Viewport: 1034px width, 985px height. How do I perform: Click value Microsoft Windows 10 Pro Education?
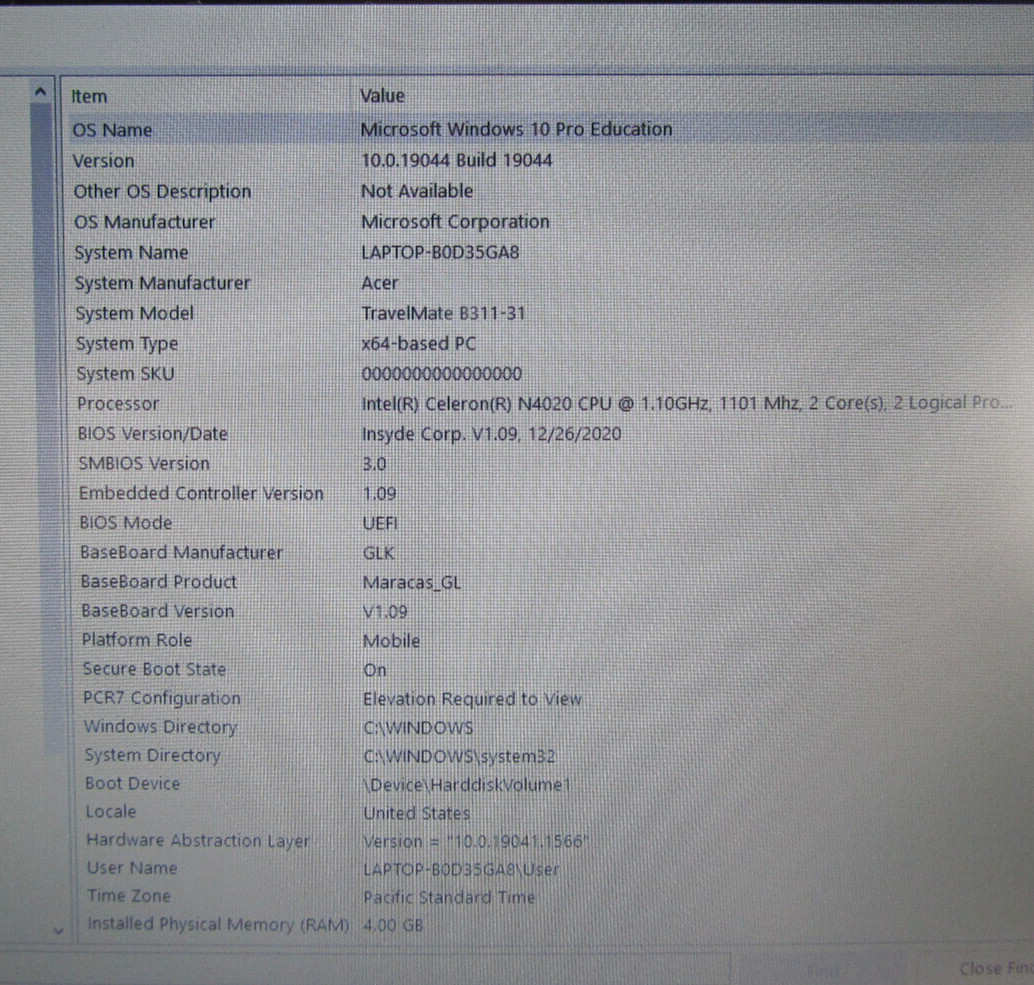(516, 129)
